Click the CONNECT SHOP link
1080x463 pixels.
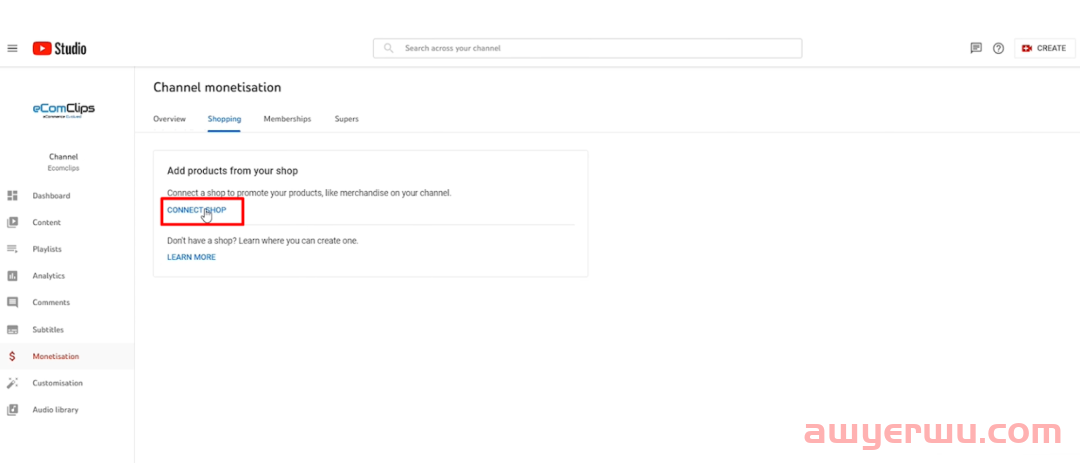click(x=197, y=210)
